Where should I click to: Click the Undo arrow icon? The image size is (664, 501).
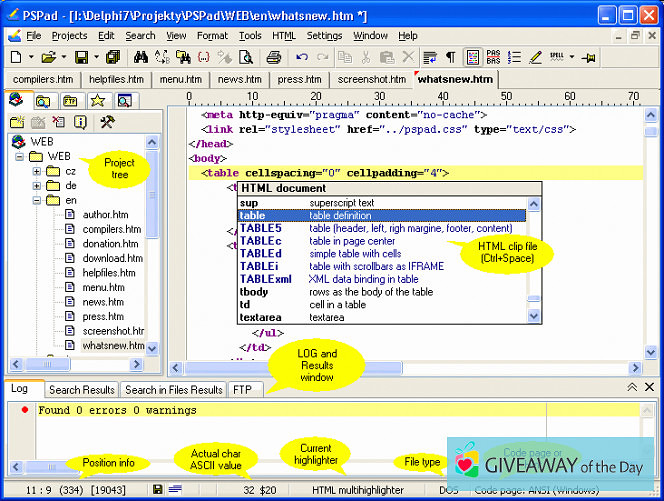pyautogui.click(x=302, y=57)
